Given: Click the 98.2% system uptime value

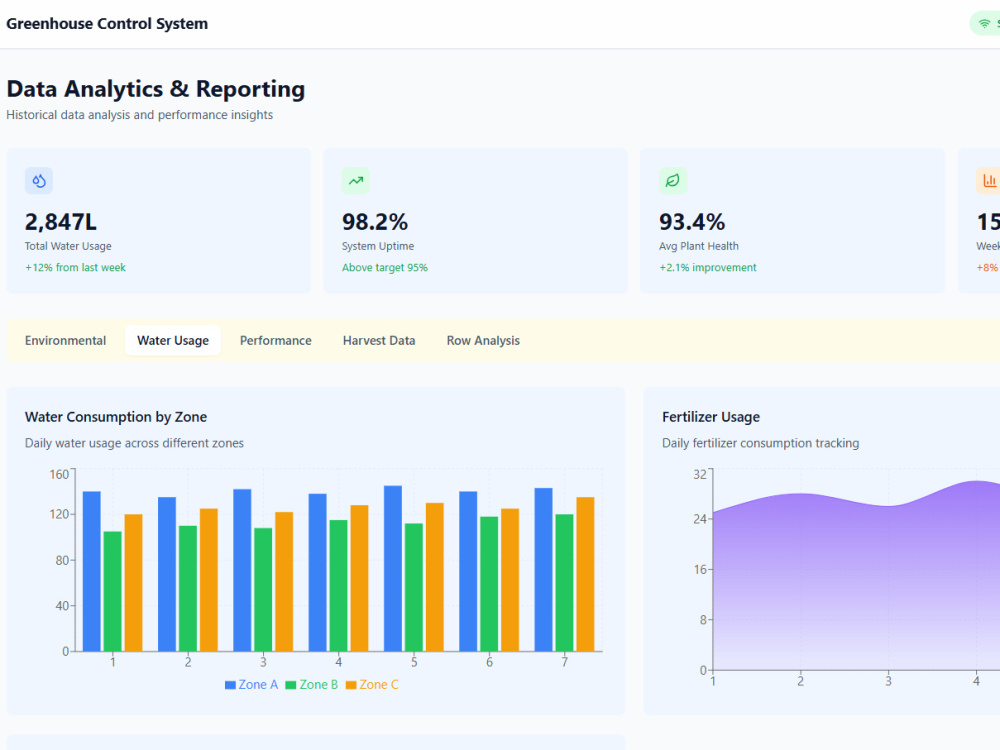Looking at the screenshot, I should [x=375, y=222].
